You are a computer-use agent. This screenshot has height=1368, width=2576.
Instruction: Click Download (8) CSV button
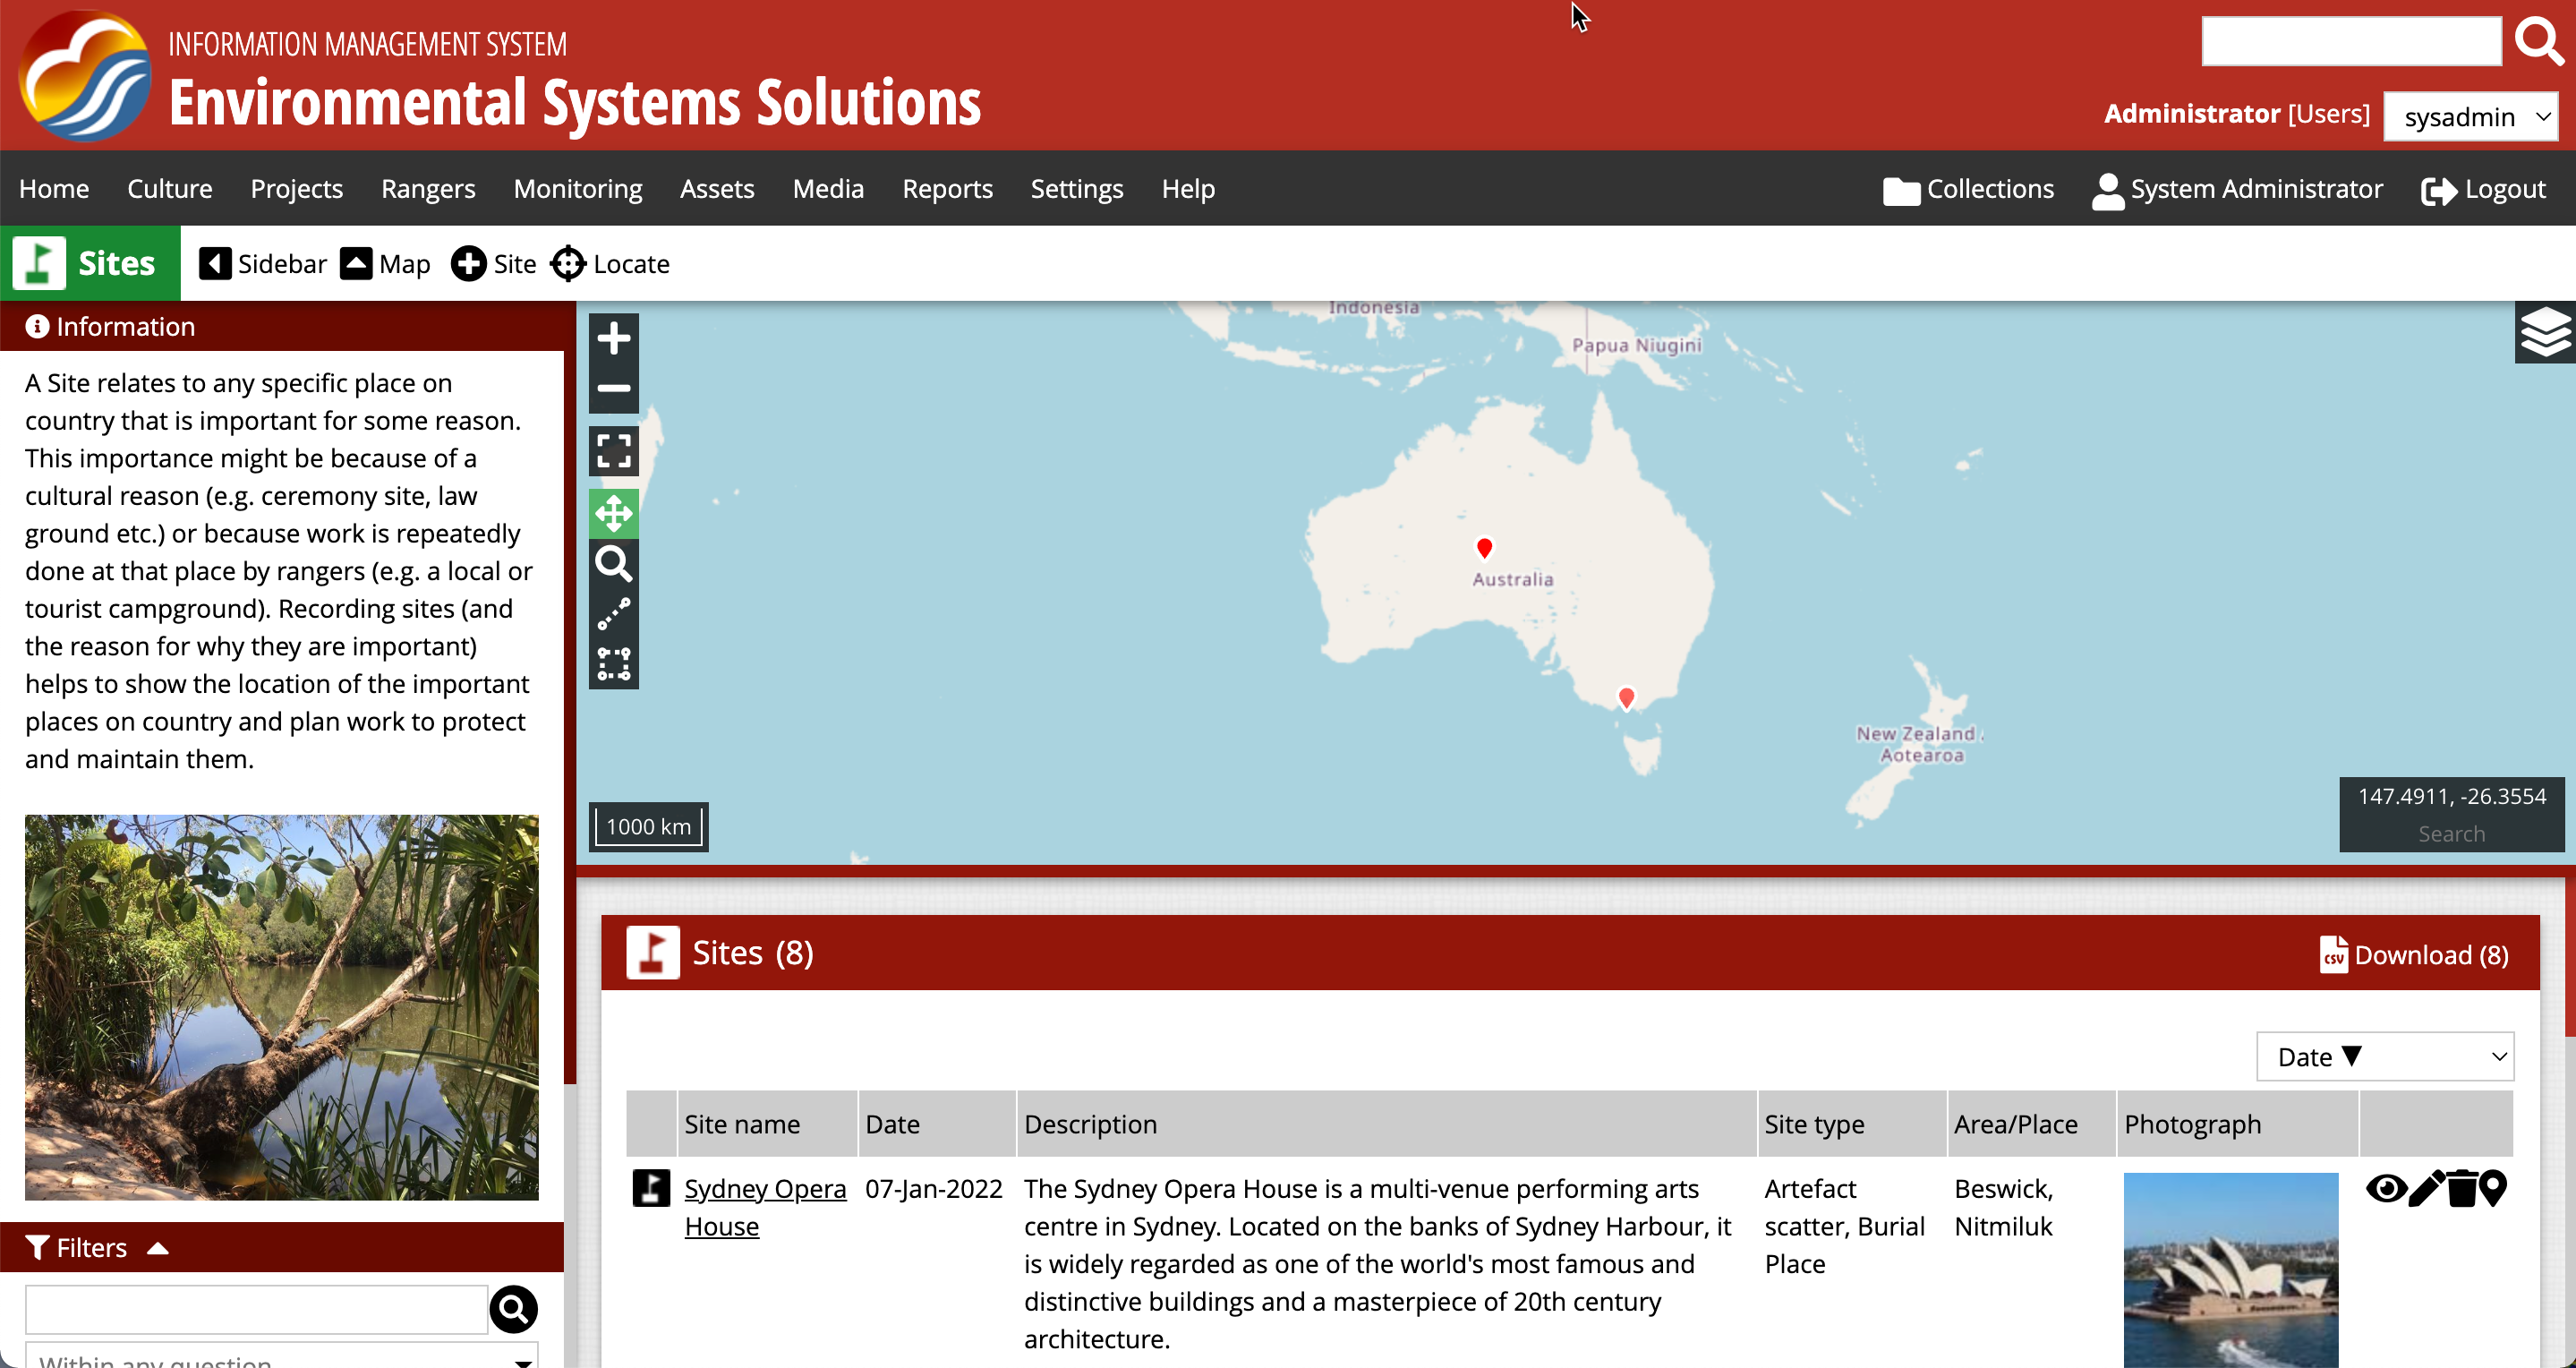pos(2414,955)
